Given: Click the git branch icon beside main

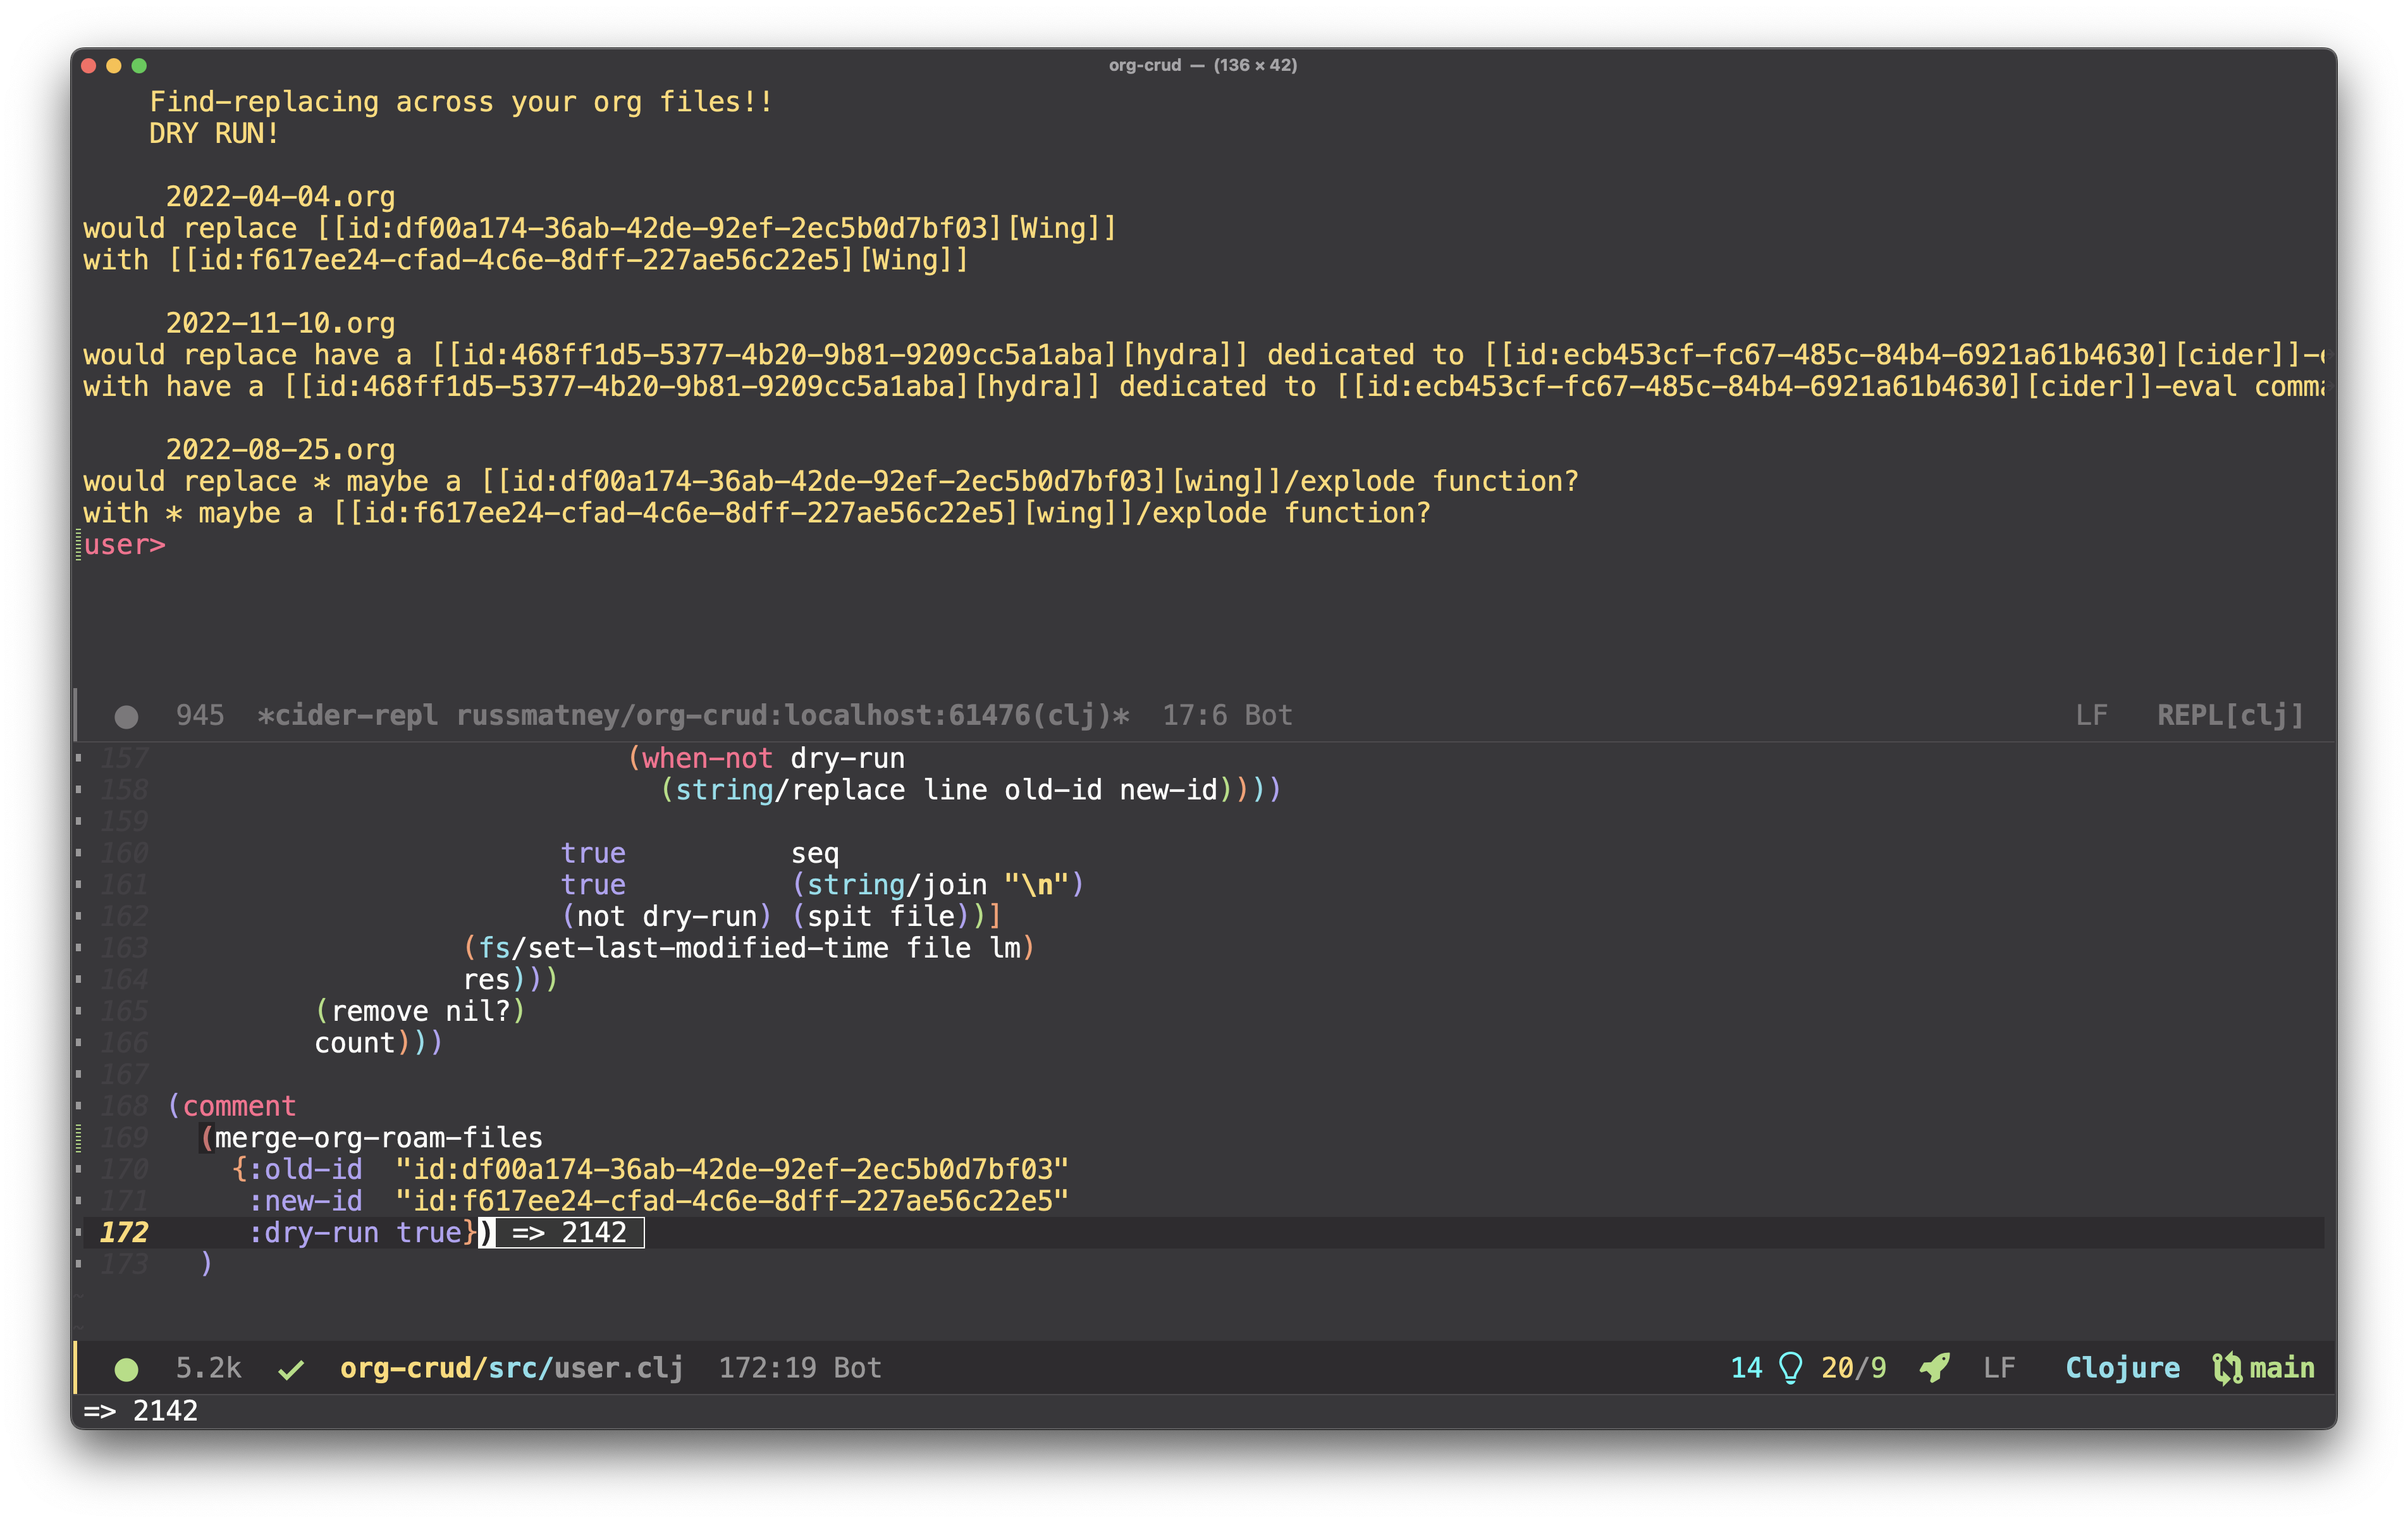Looking at the screenshot, I should click(x=2227, y=1368).
